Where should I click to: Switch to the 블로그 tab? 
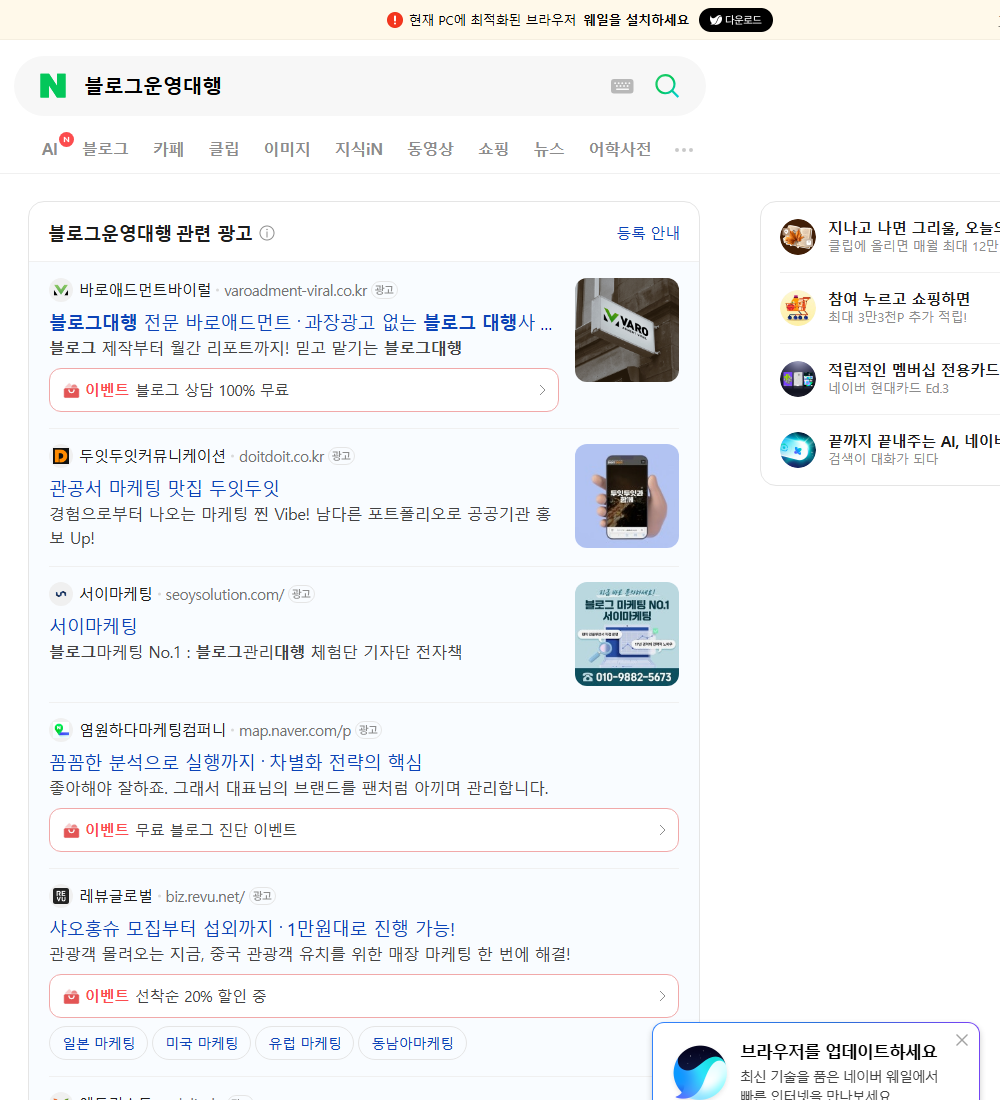pyautogui.click(x=105, y=149)
